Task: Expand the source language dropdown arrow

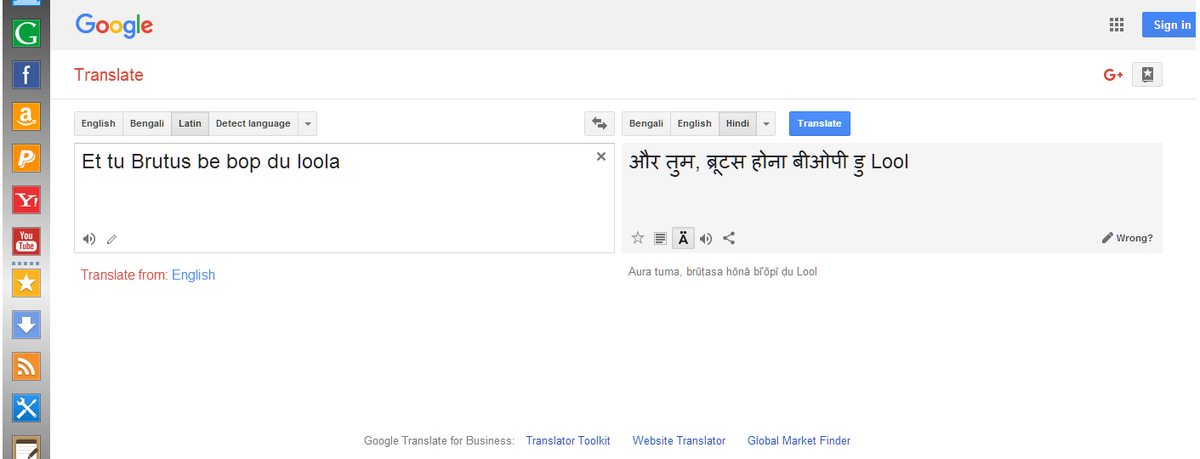Action: pos(308,124)
